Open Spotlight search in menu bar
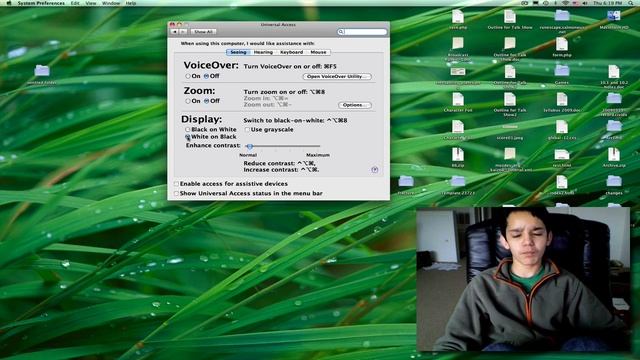Viewport: 640px width, 360px height. (x=631, y=3)
